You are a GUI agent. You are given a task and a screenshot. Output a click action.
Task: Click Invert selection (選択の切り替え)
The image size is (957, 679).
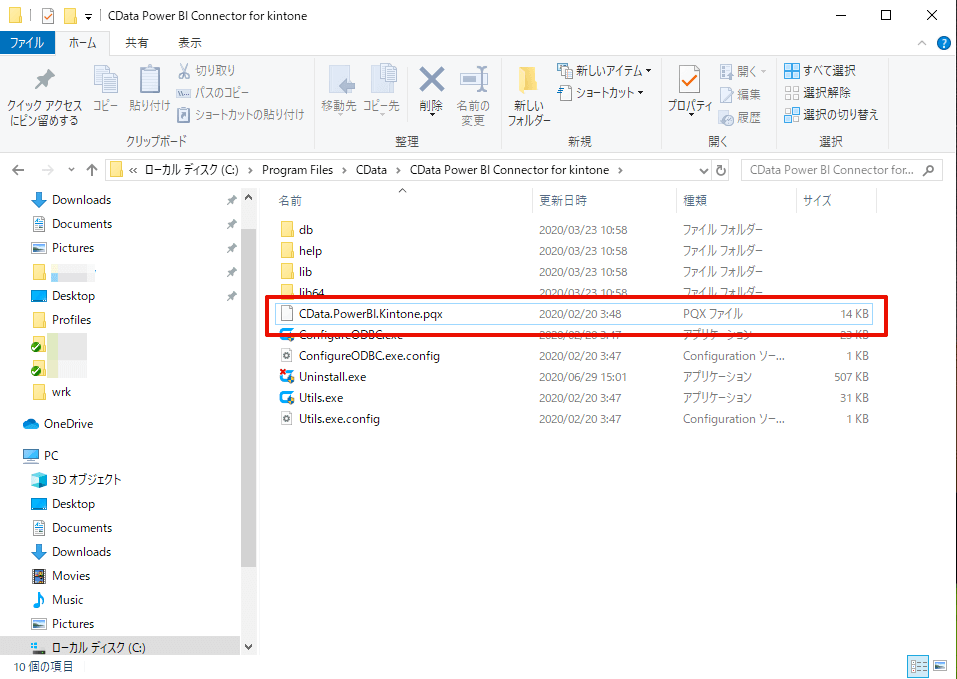(x=831, y=115)
